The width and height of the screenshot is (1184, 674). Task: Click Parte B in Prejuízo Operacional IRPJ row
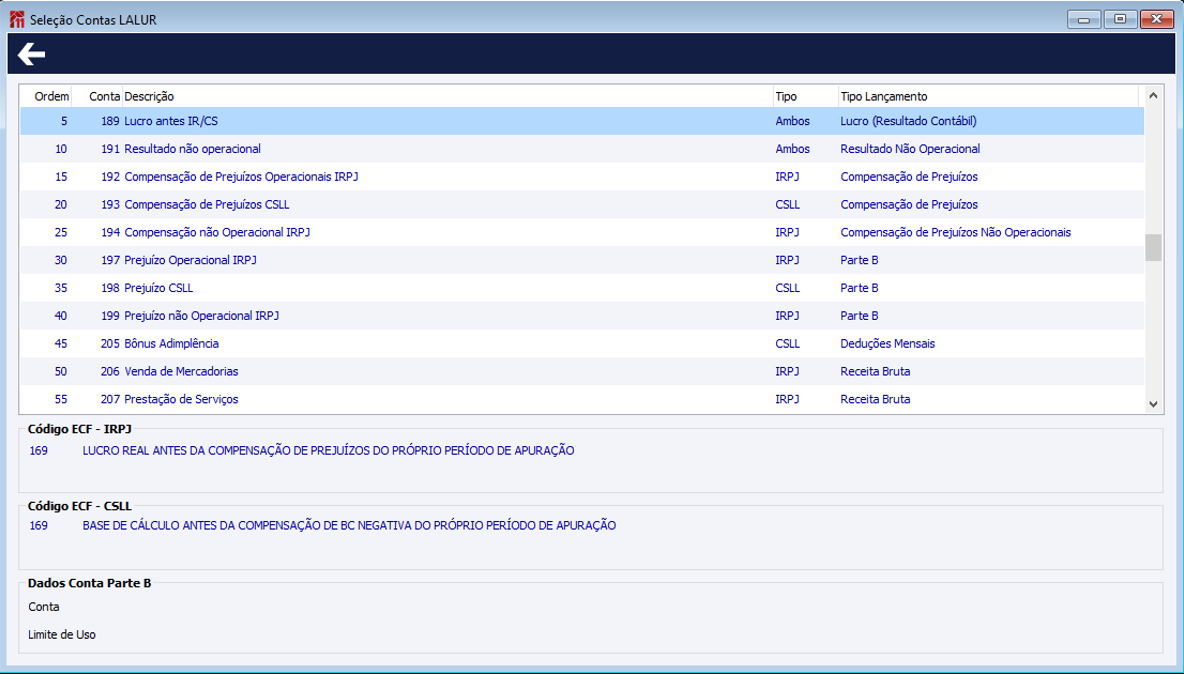[859, 260]
